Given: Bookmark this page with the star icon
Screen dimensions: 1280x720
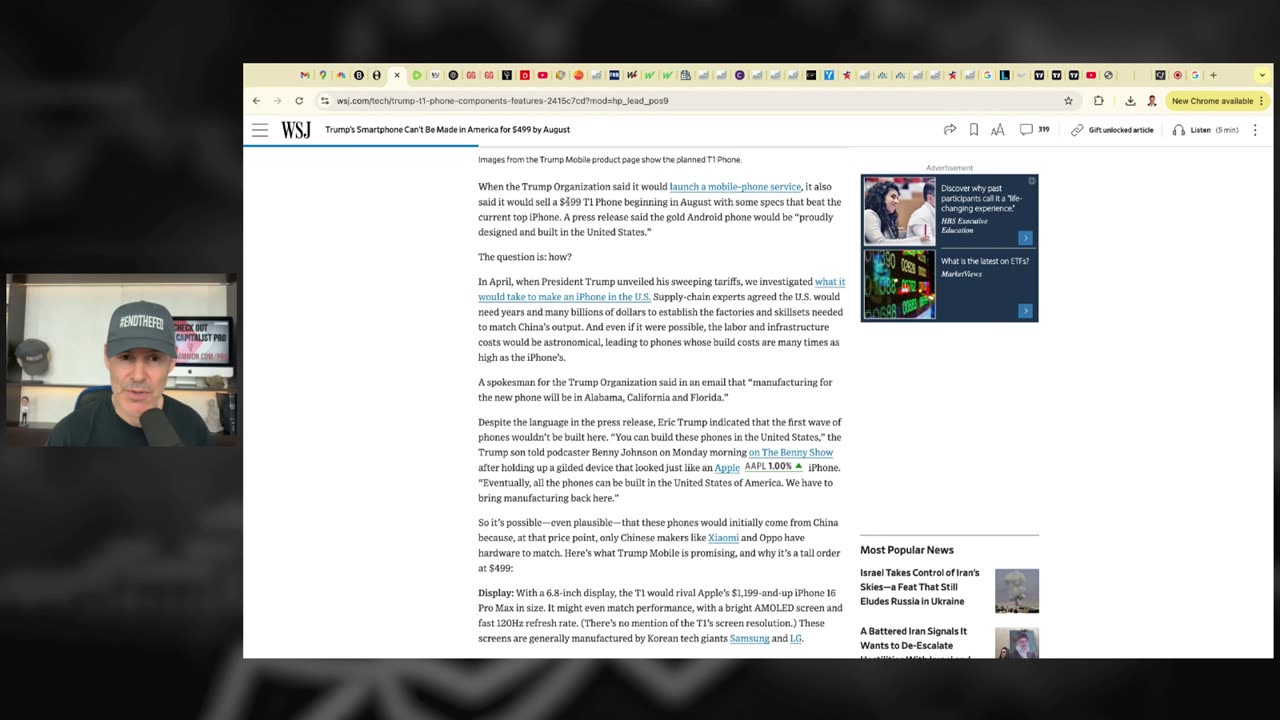Looking at the screenshot, I should [x=1068, y=101].
